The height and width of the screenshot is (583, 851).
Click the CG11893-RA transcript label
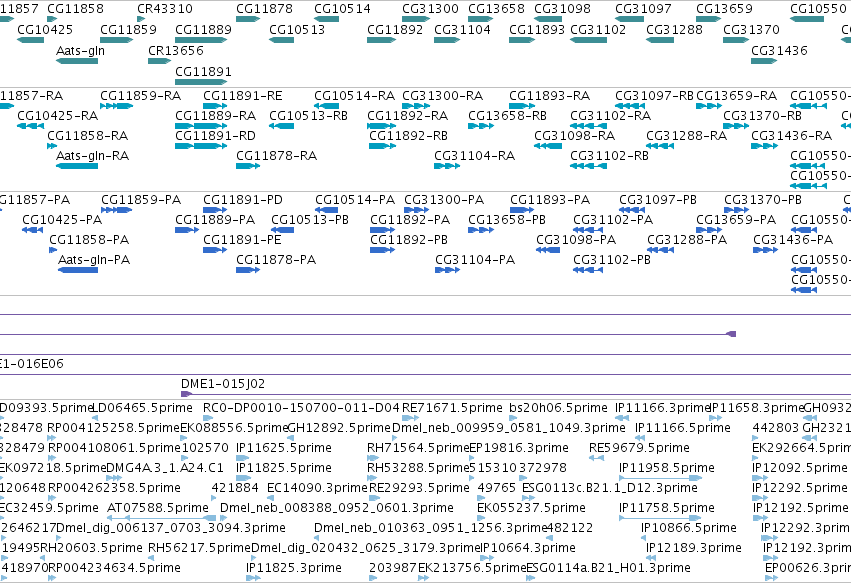click(x=550, y=96)
